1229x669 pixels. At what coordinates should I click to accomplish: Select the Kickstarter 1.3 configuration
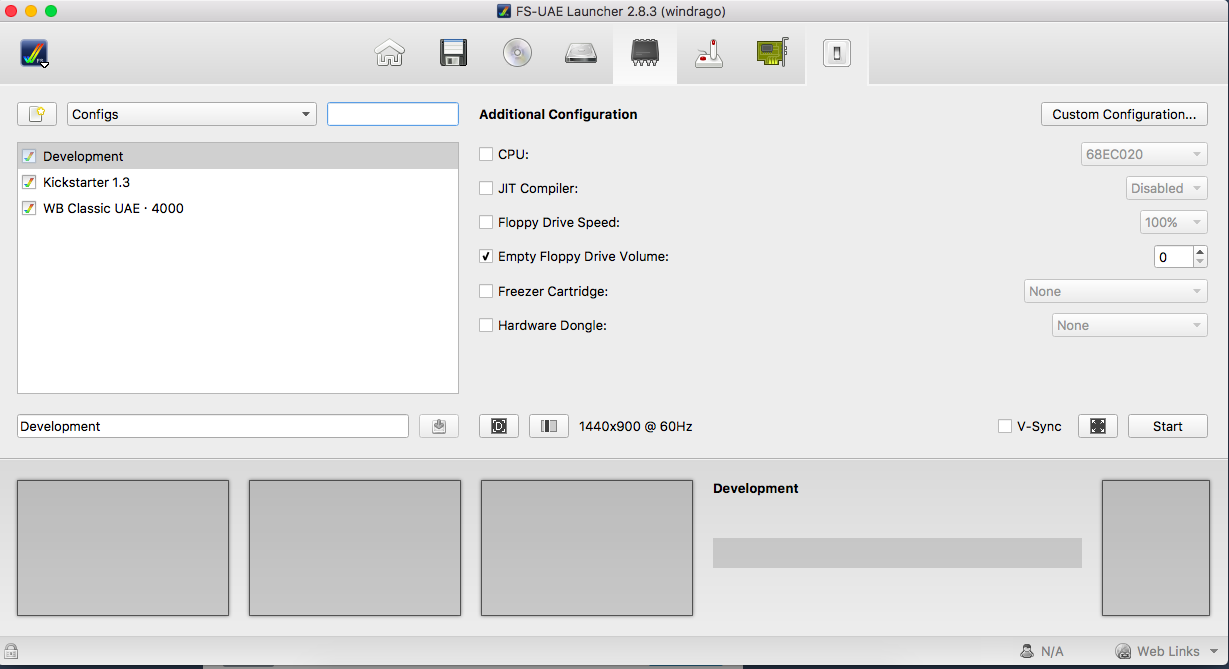238,182
